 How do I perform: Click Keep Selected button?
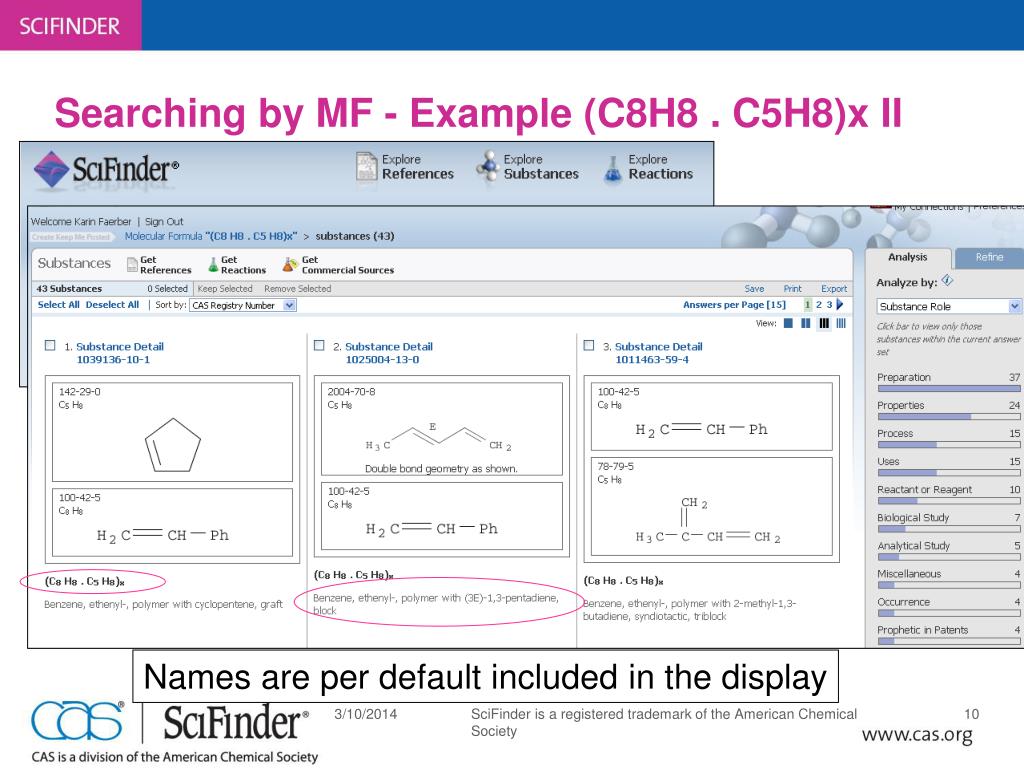click(x=225, y=289)
